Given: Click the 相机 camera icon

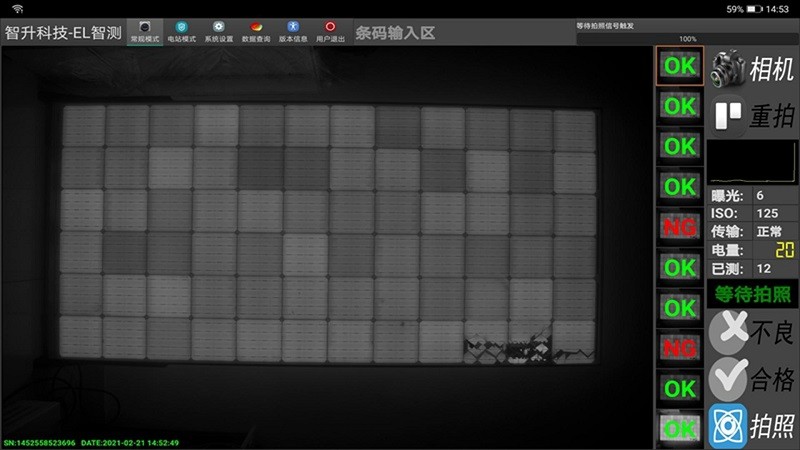Looking at the screenshot, I should (730, 69).
